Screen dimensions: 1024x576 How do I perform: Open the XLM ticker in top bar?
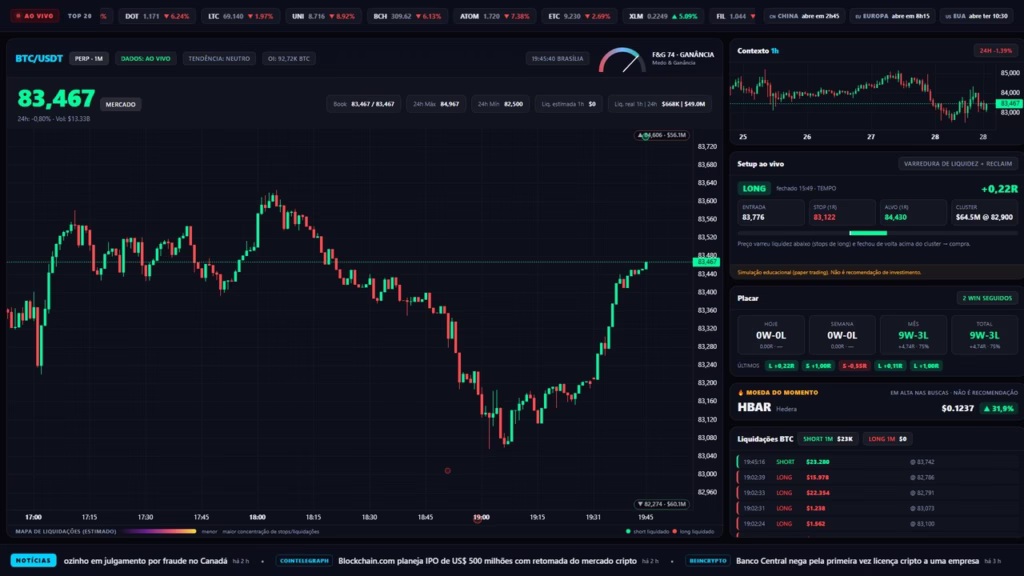tap(663, 16)
